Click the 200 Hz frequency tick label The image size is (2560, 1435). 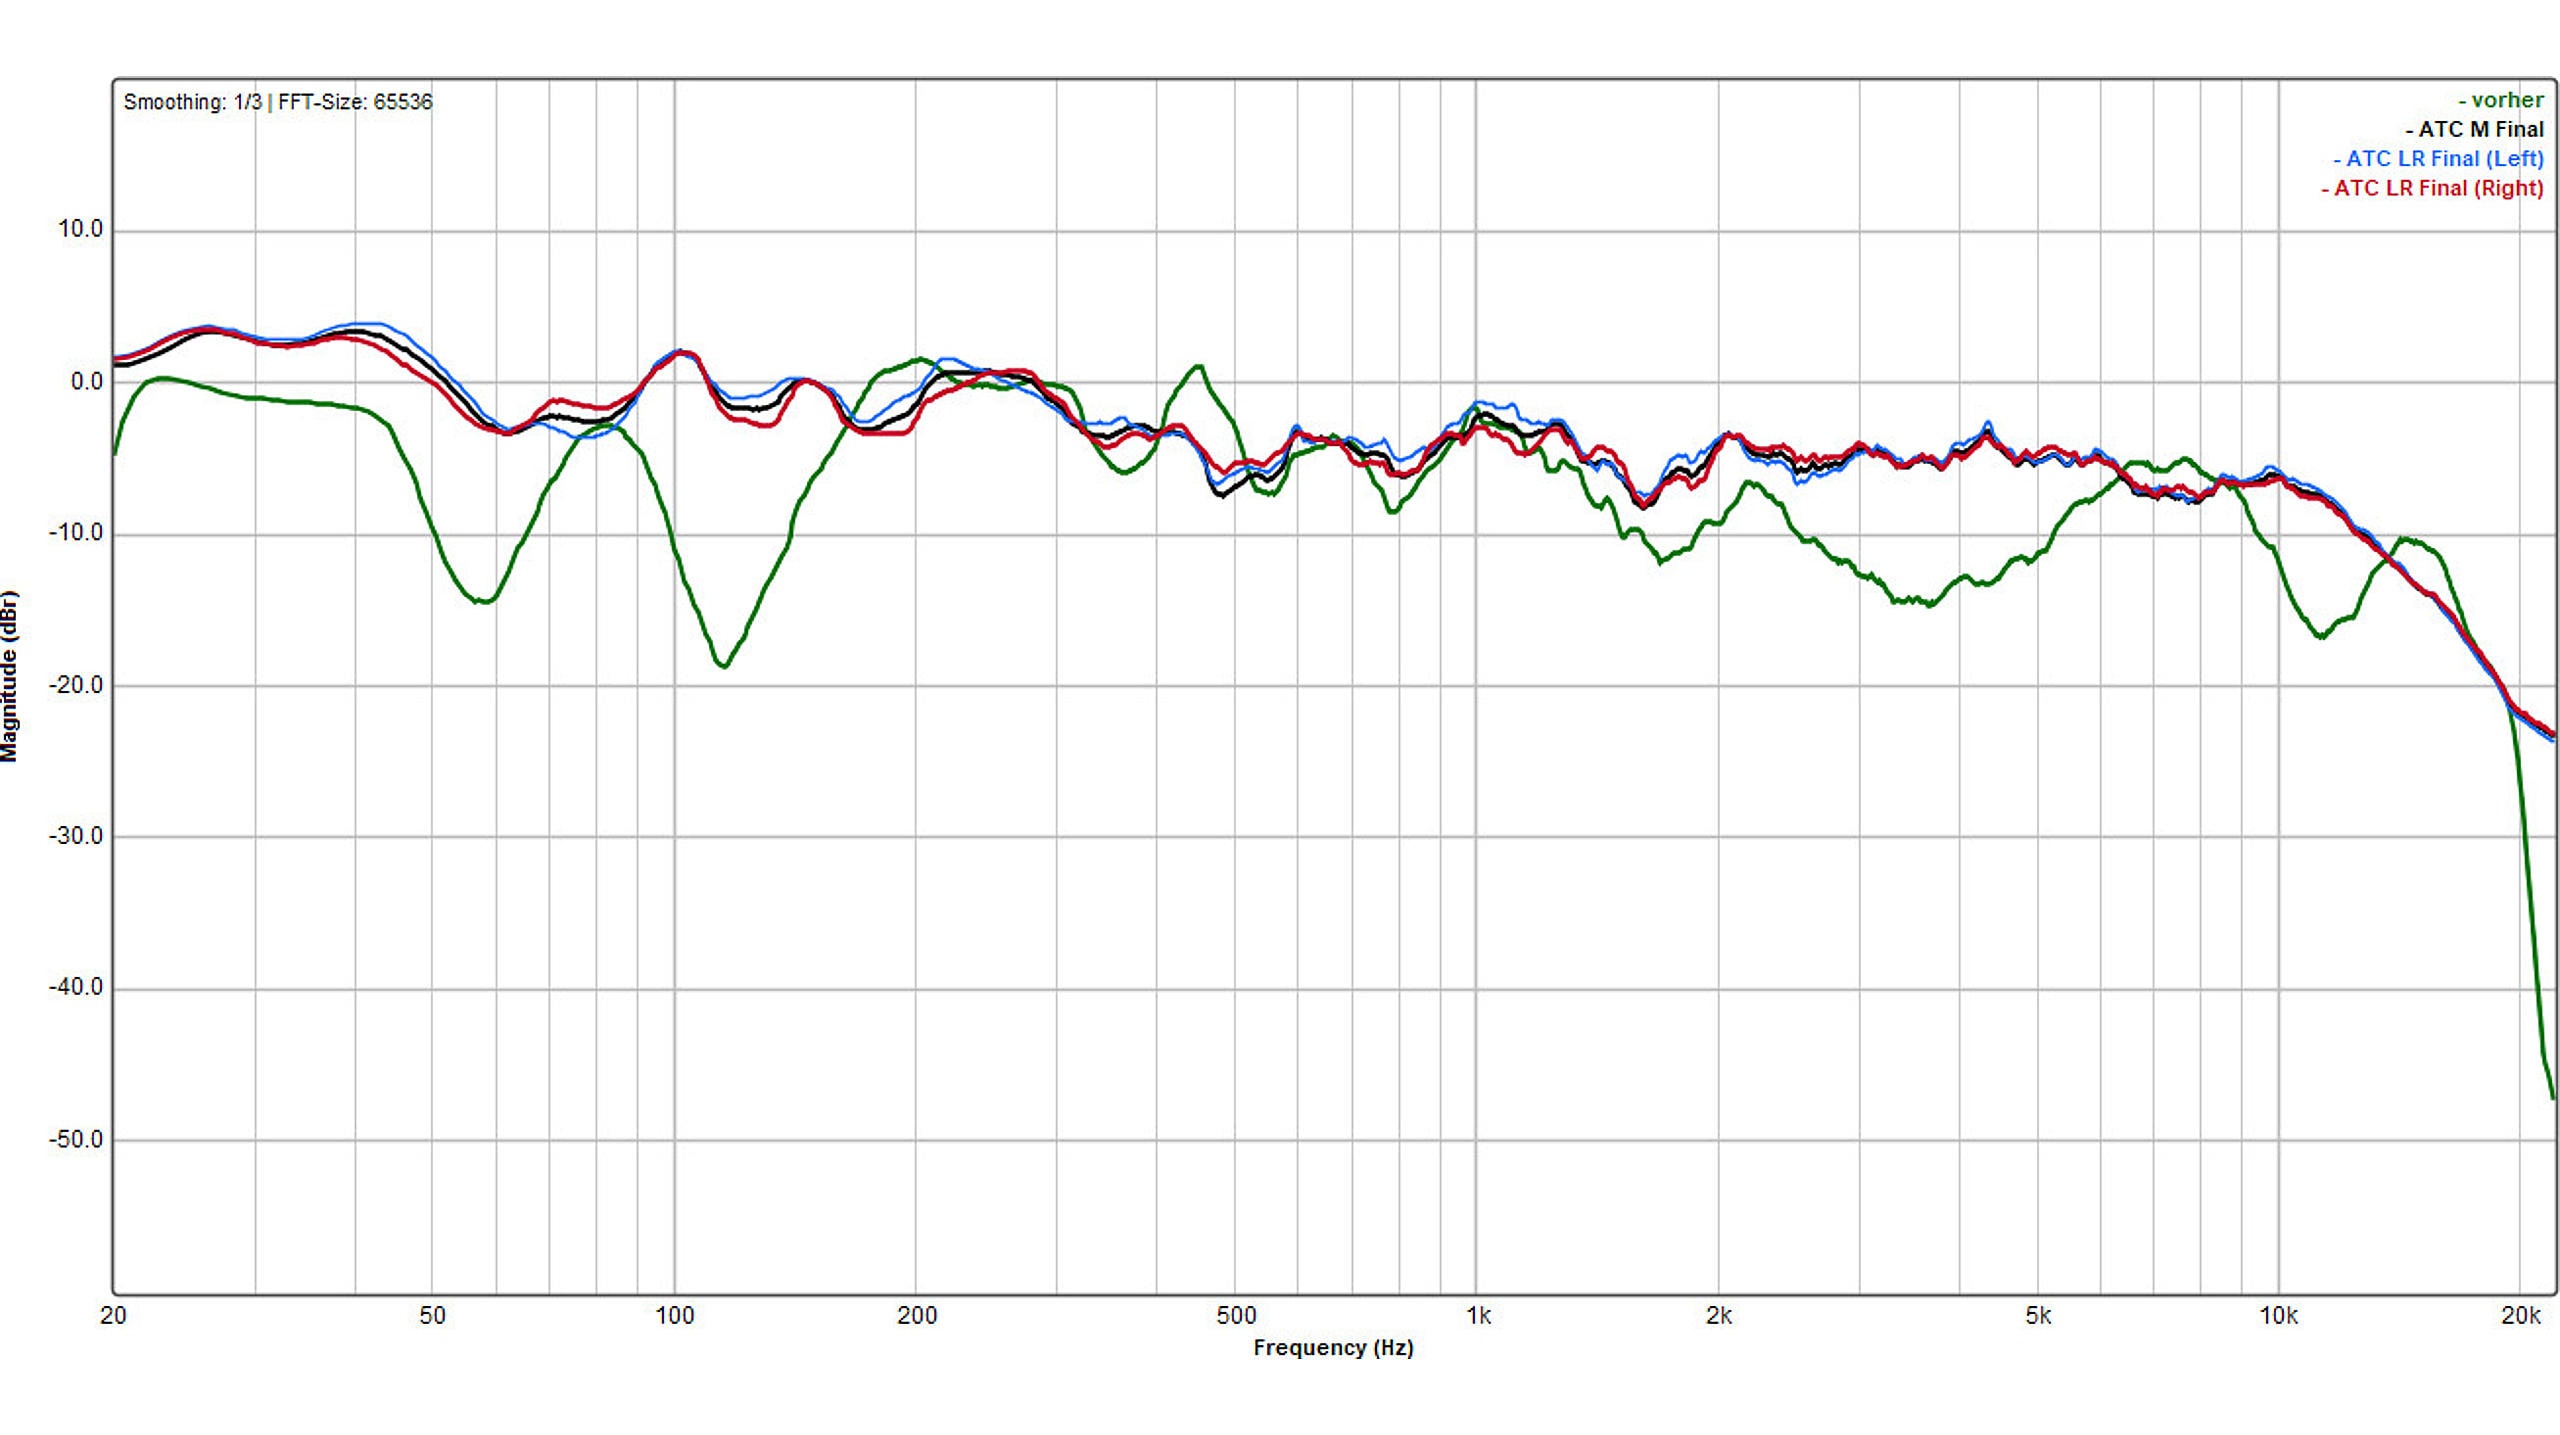pyautogui.click(x=916, y=1316)
